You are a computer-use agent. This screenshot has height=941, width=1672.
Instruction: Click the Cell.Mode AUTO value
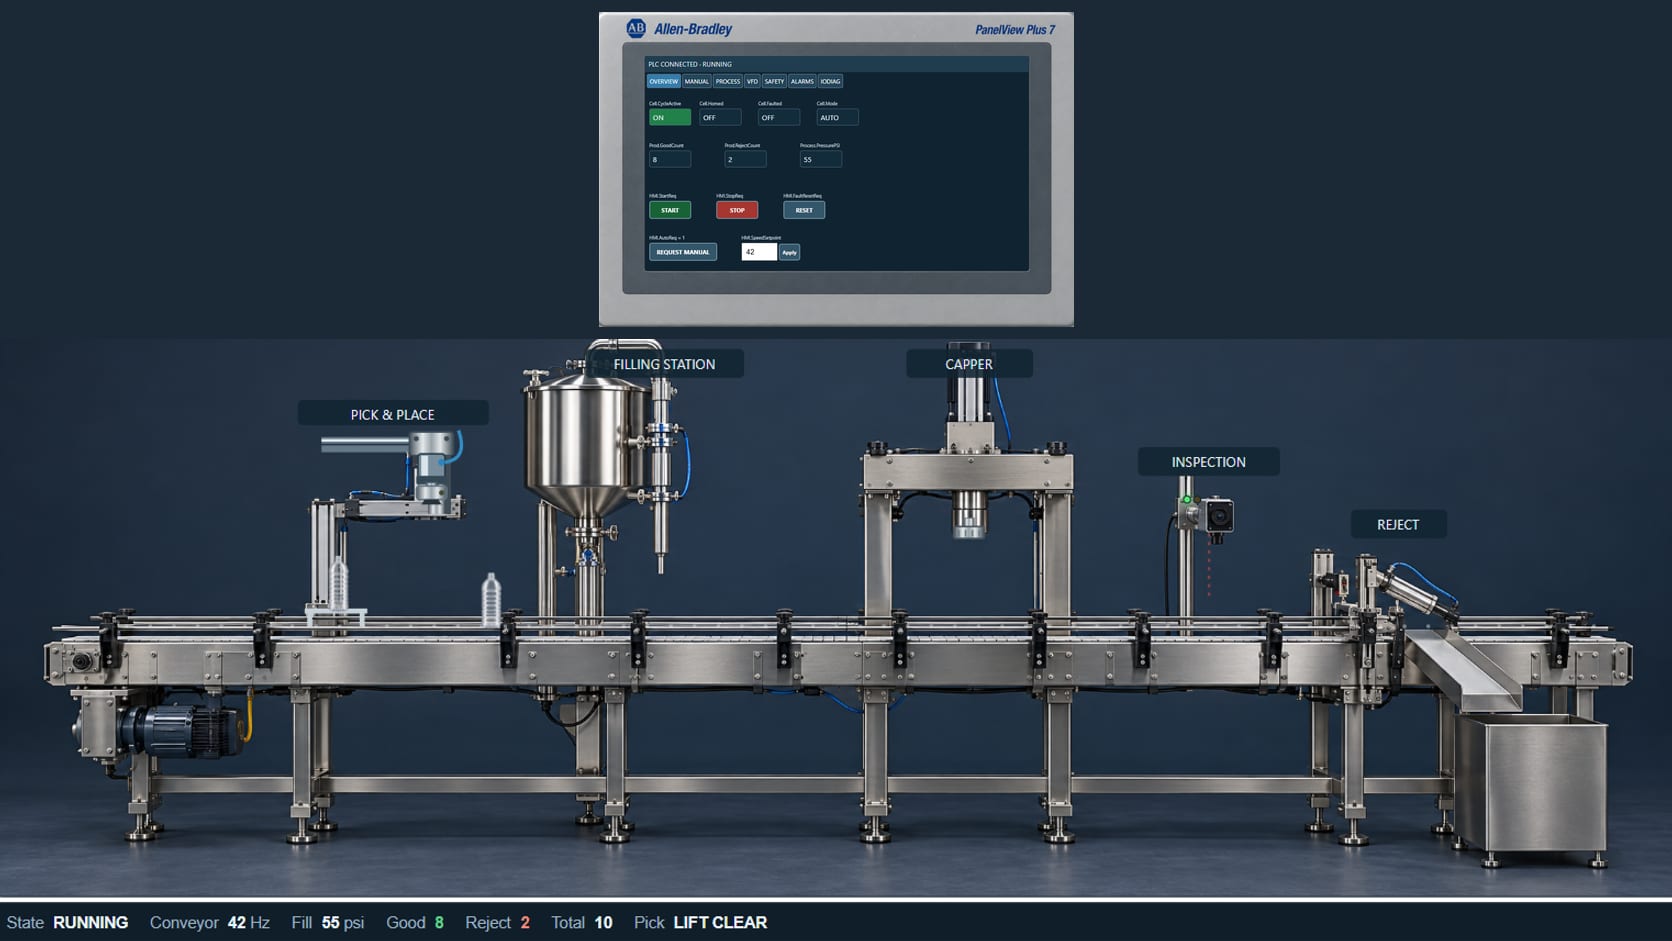pyautogui.click(x=838, y=117)
